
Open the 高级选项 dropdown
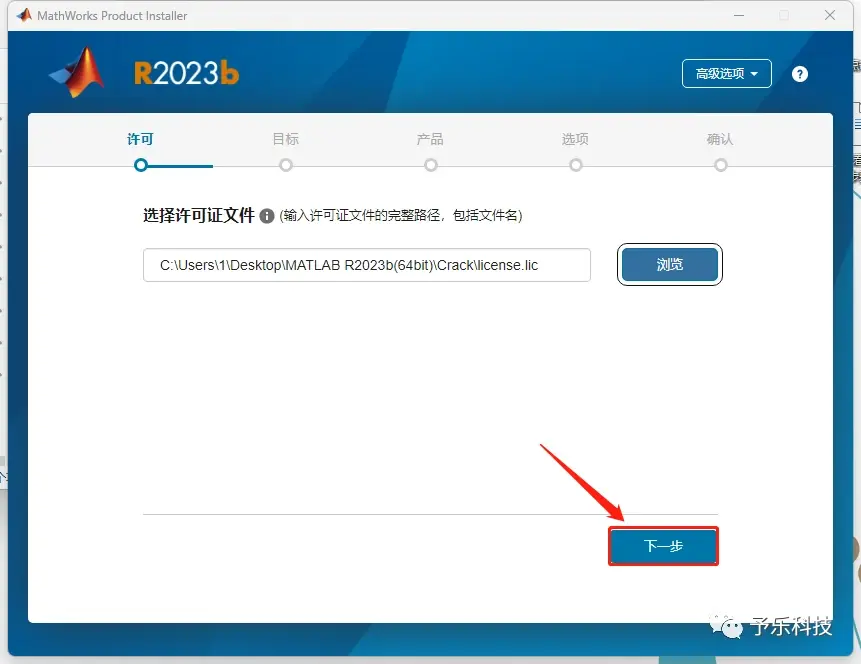pyautogui.click(x=726, y=74)
